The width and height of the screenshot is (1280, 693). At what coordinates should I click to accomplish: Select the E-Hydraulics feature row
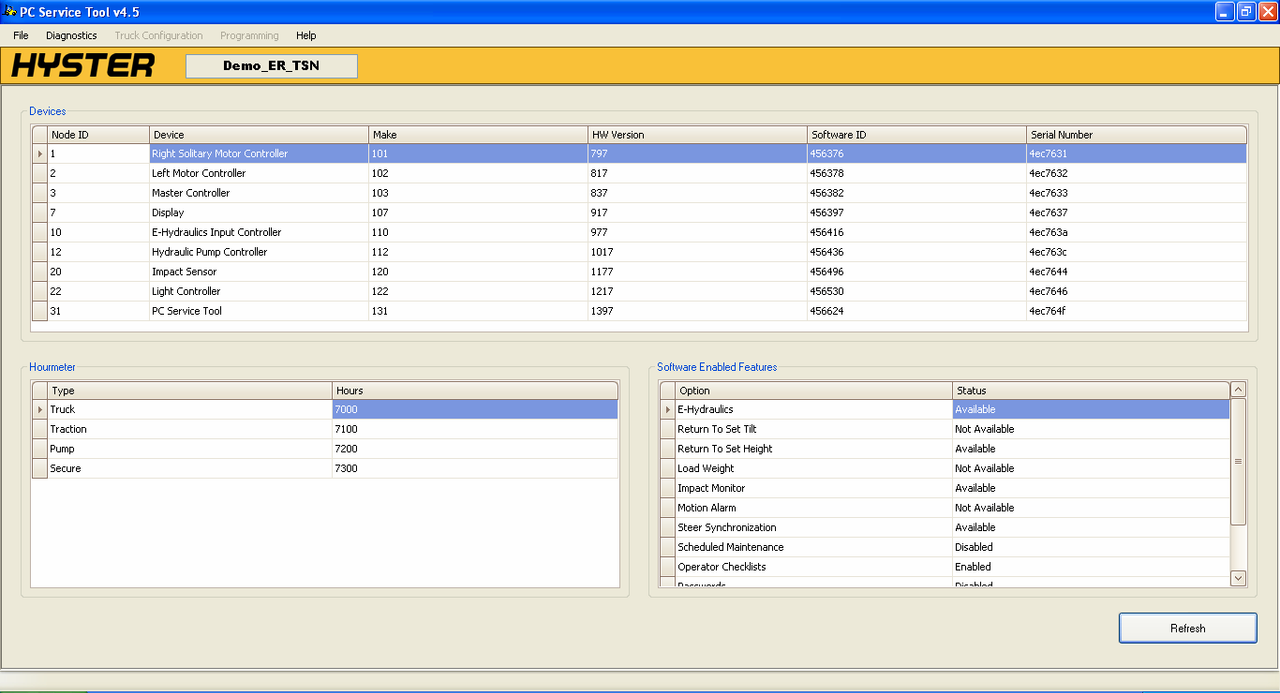(944, 409)
